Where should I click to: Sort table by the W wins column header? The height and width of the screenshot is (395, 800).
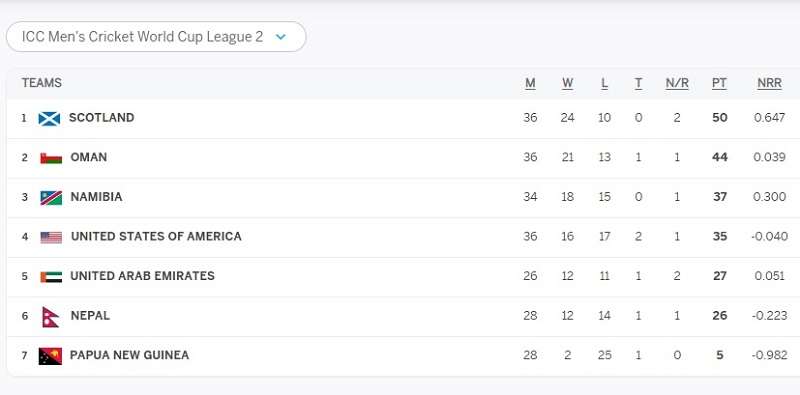tap(567, 83)
